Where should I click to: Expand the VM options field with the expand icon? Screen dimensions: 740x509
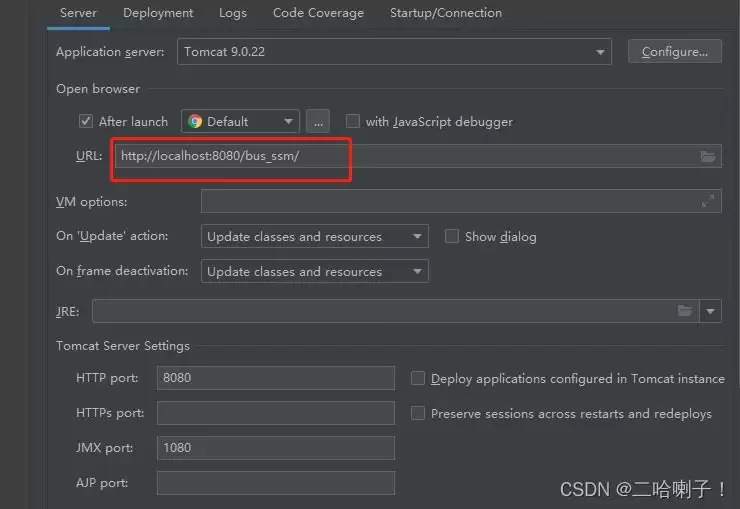pyautogui.click(x=707, y=201)
